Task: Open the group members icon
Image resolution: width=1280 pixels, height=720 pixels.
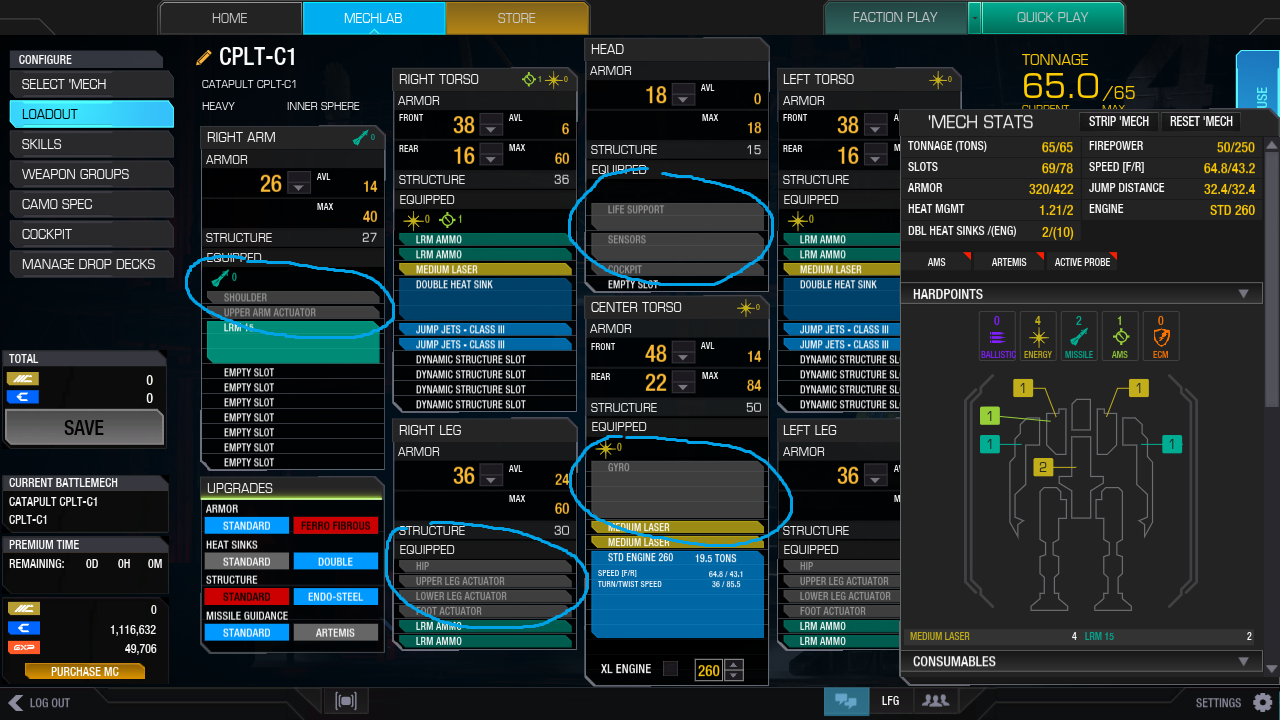Action: 935,701
